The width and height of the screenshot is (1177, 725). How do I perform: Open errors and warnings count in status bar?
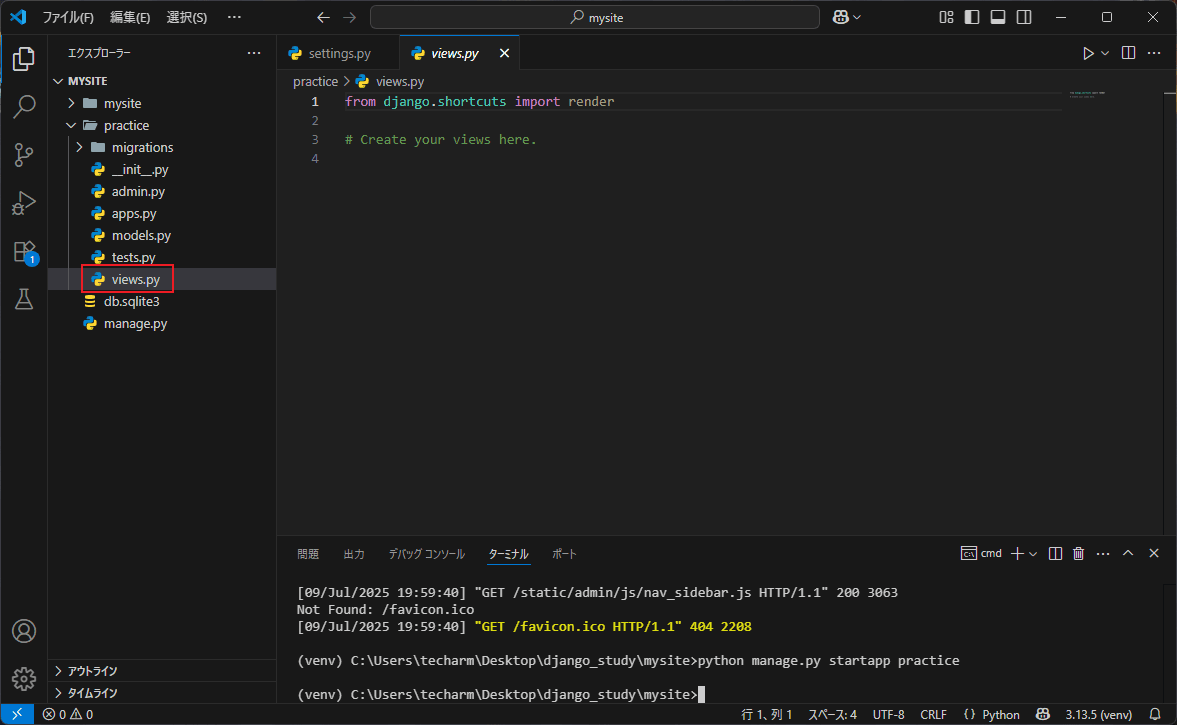[x=68, y=714]
